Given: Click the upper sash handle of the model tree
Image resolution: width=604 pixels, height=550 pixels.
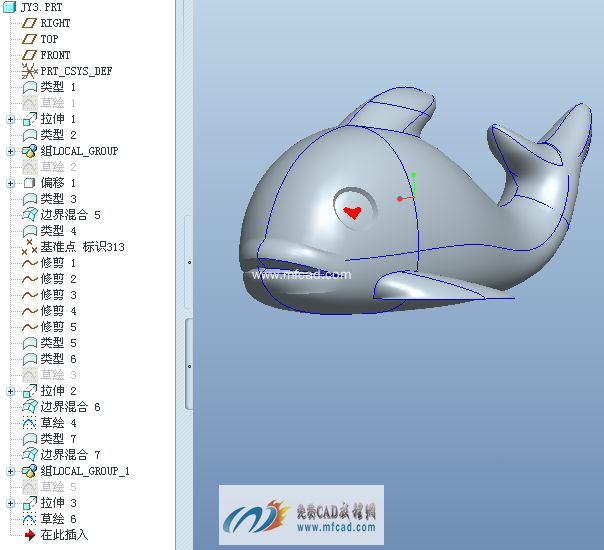Looking at the screenshot, I should coord(189,262).
